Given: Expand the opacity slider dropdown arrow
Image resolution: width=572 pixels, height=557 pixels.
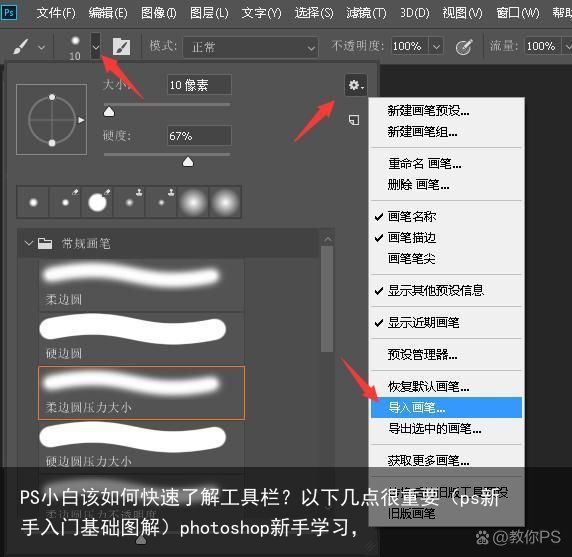Looking at the screenshot, I should [436, 46].
